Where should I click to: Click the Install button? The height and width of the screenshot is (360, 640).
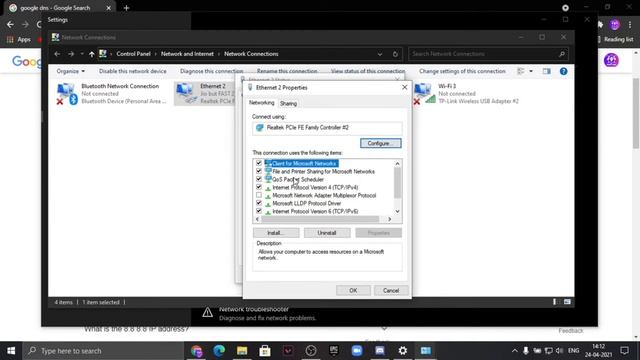click(276, 233)
